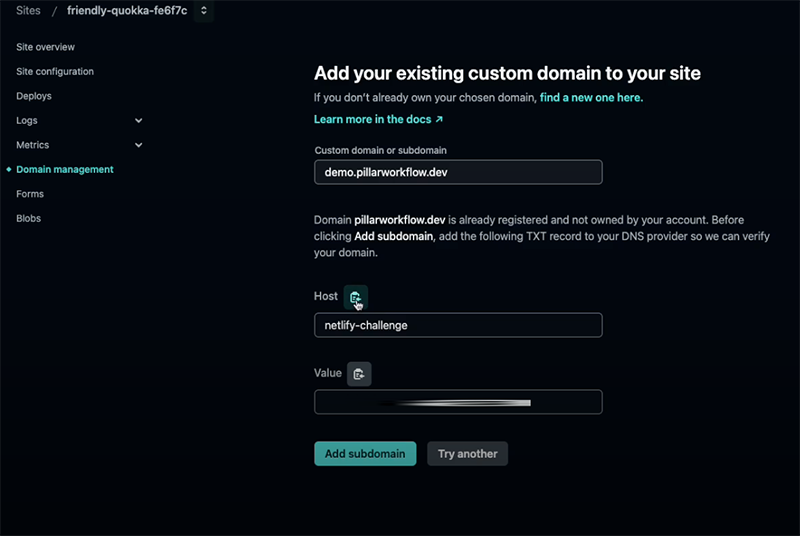Navigate to Deploys in the sidebar
Image resolution: width=800 pixels, height=536 pixels.
pyautogui.click(x=34, y=96)
